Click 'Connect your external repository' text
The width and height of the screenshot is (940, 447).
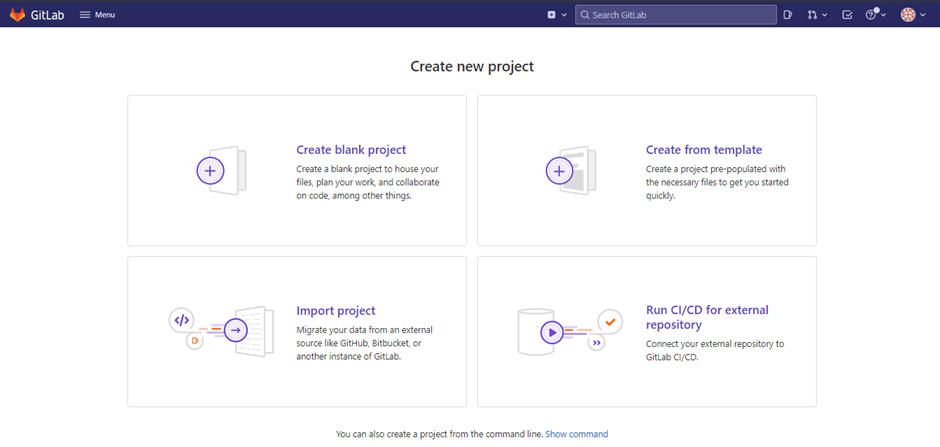(715, 351)
